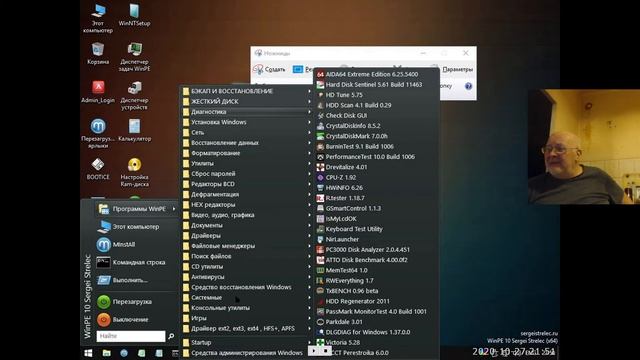Open Файловые менеджеры menu entry

click(247, 246)
